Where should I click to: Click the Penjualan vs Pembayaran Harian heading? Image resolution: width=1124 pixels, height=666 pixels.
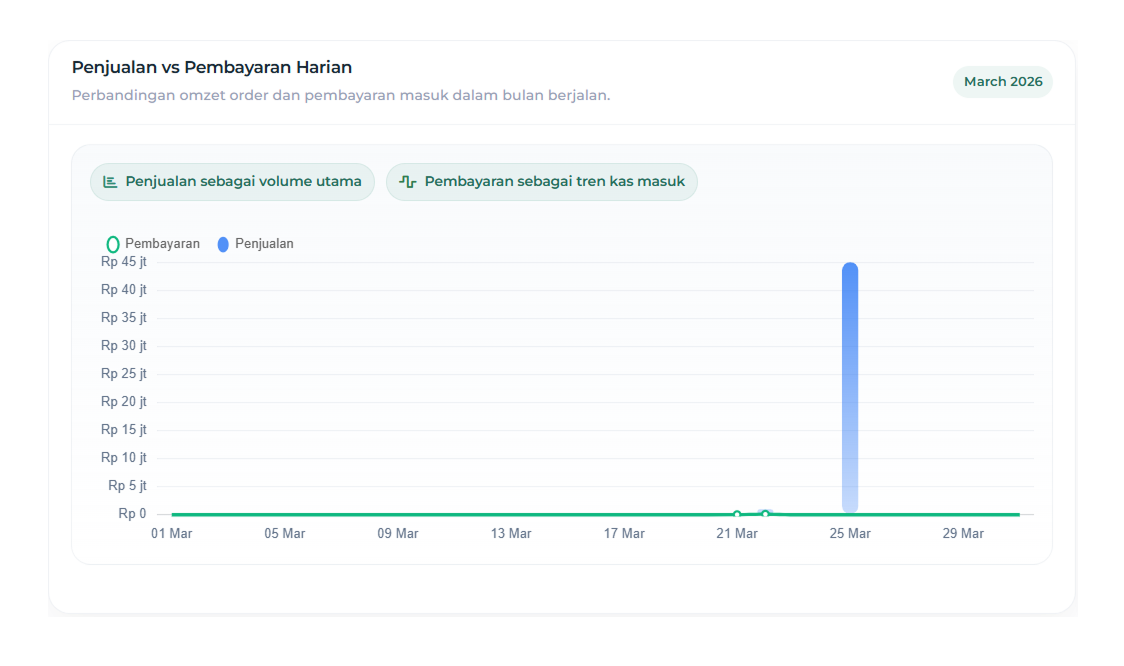(212, 67)
